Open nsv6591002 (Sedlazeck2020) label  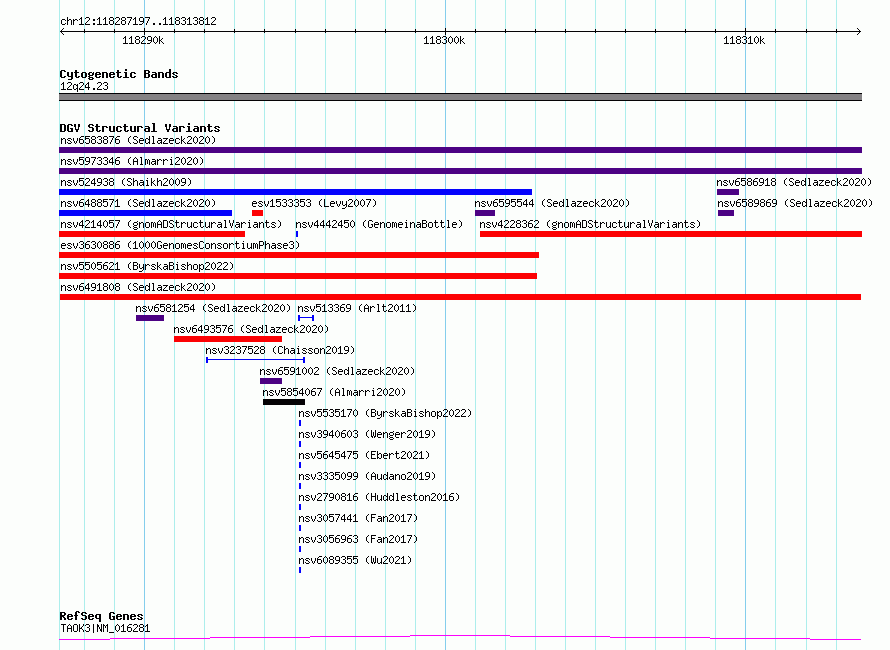[x=337, y=371]
